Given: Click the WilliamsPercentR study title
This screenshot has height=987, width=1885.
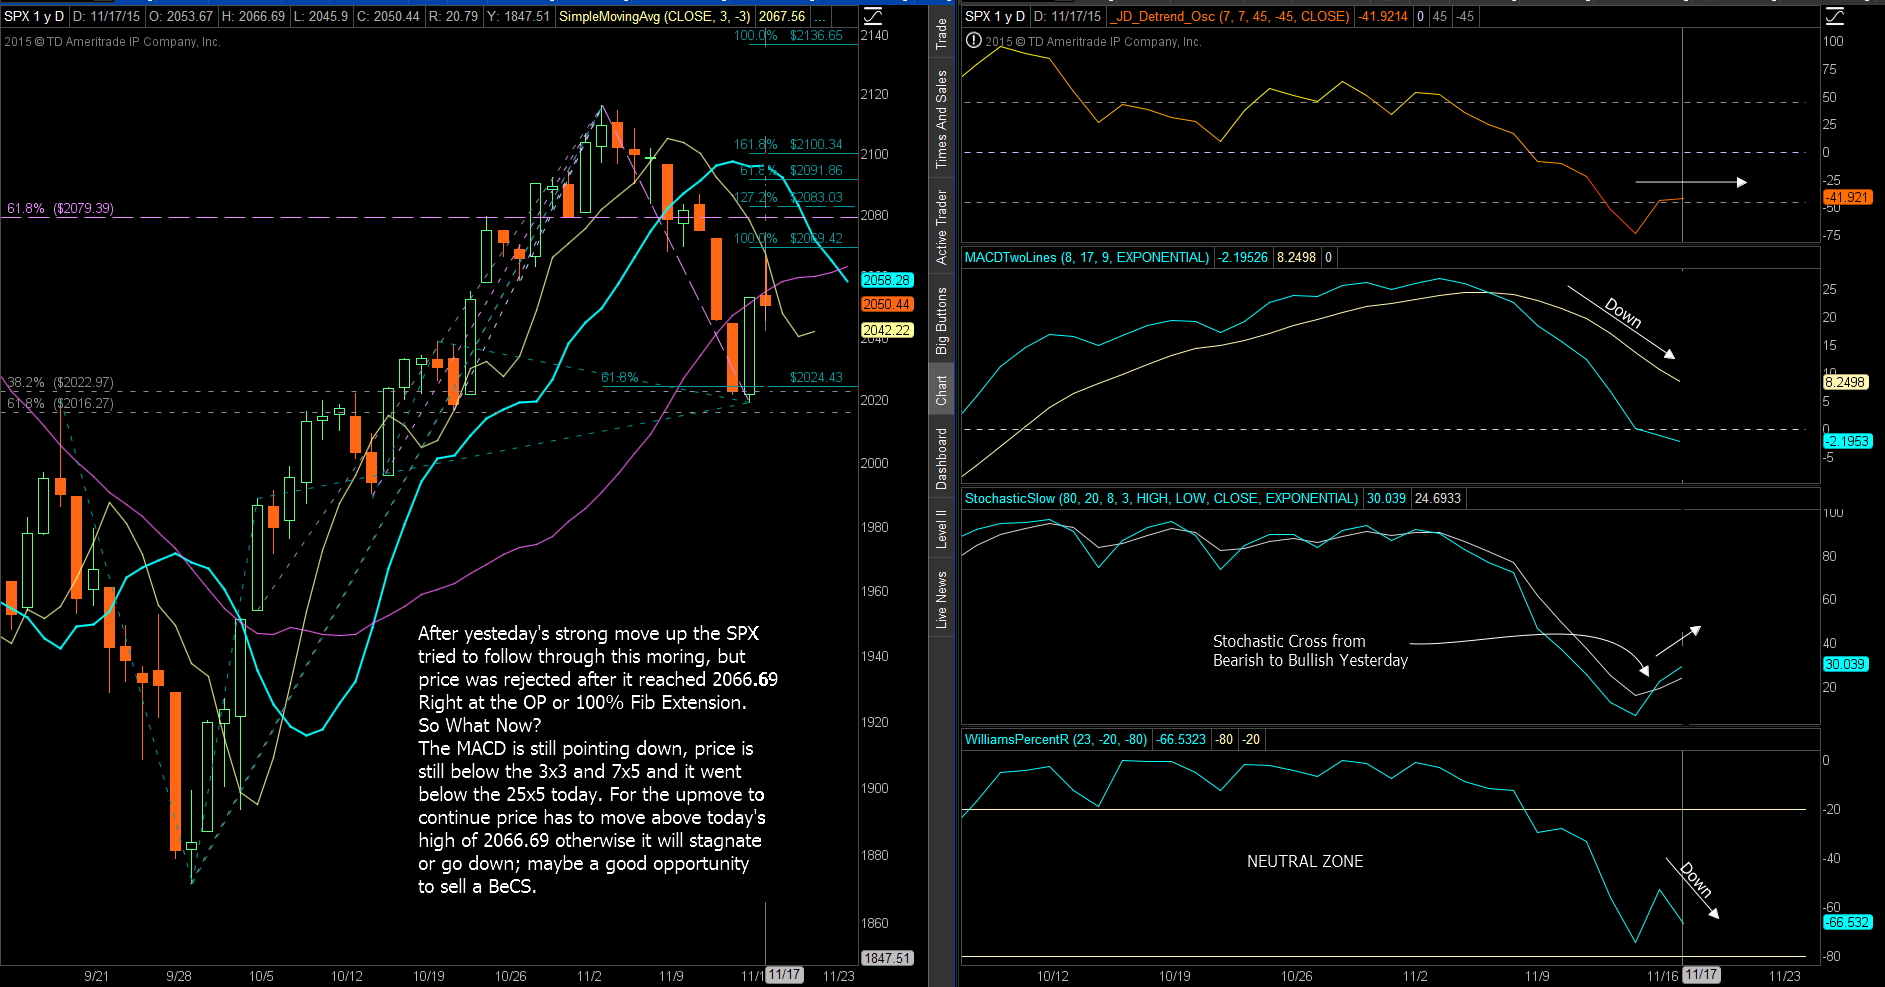Looking at the screenshot, I should [x=1055, y=740].
